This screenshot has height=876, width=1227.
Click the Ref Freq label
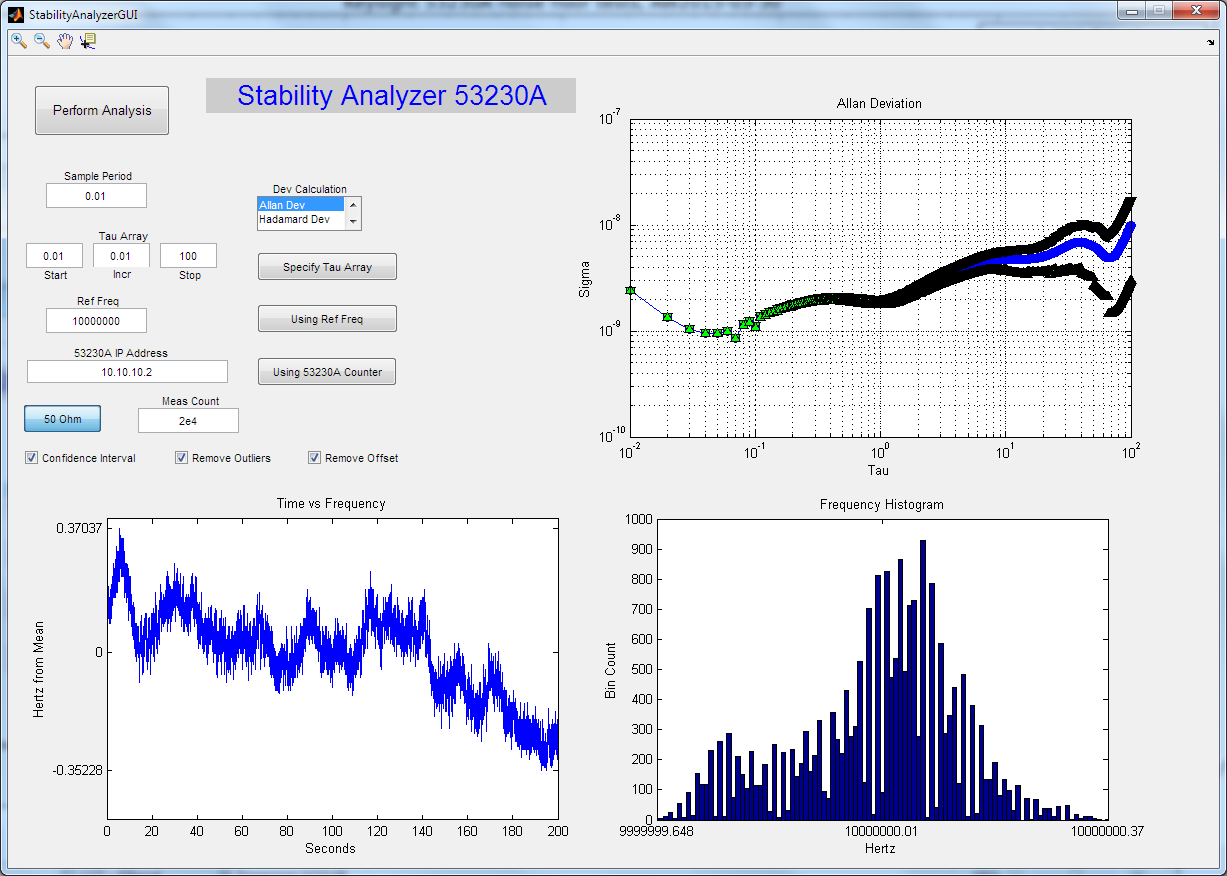[97, 301]
